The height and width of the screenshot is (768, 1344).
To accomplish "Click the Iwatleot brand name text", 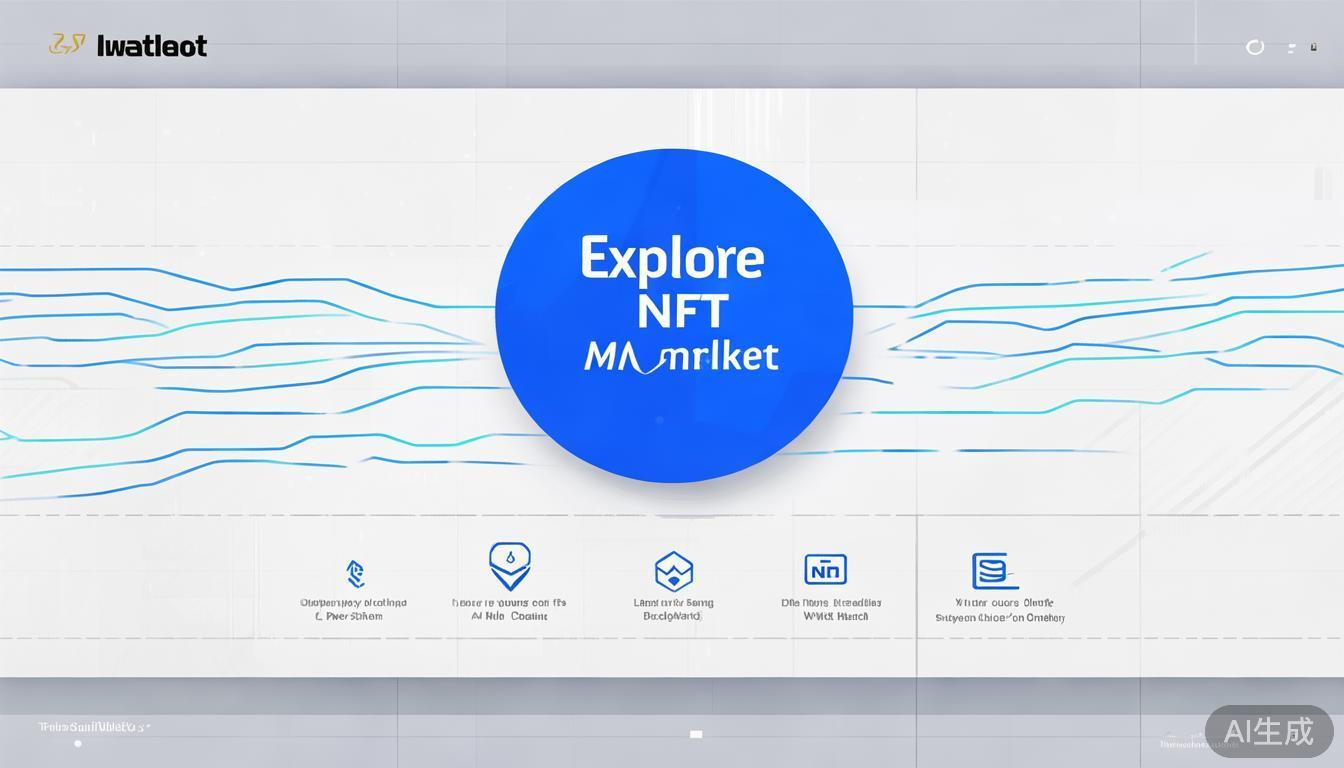I will (152, 46).
